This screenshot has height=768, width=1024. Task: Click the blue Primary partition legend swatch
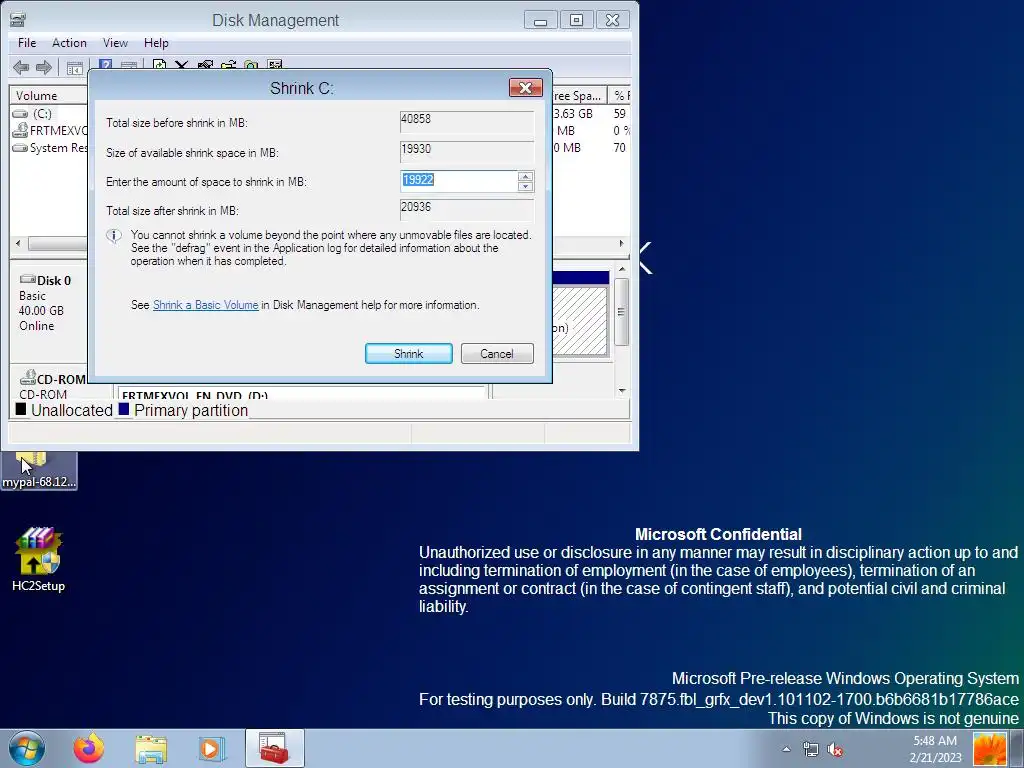pos(123,409)
